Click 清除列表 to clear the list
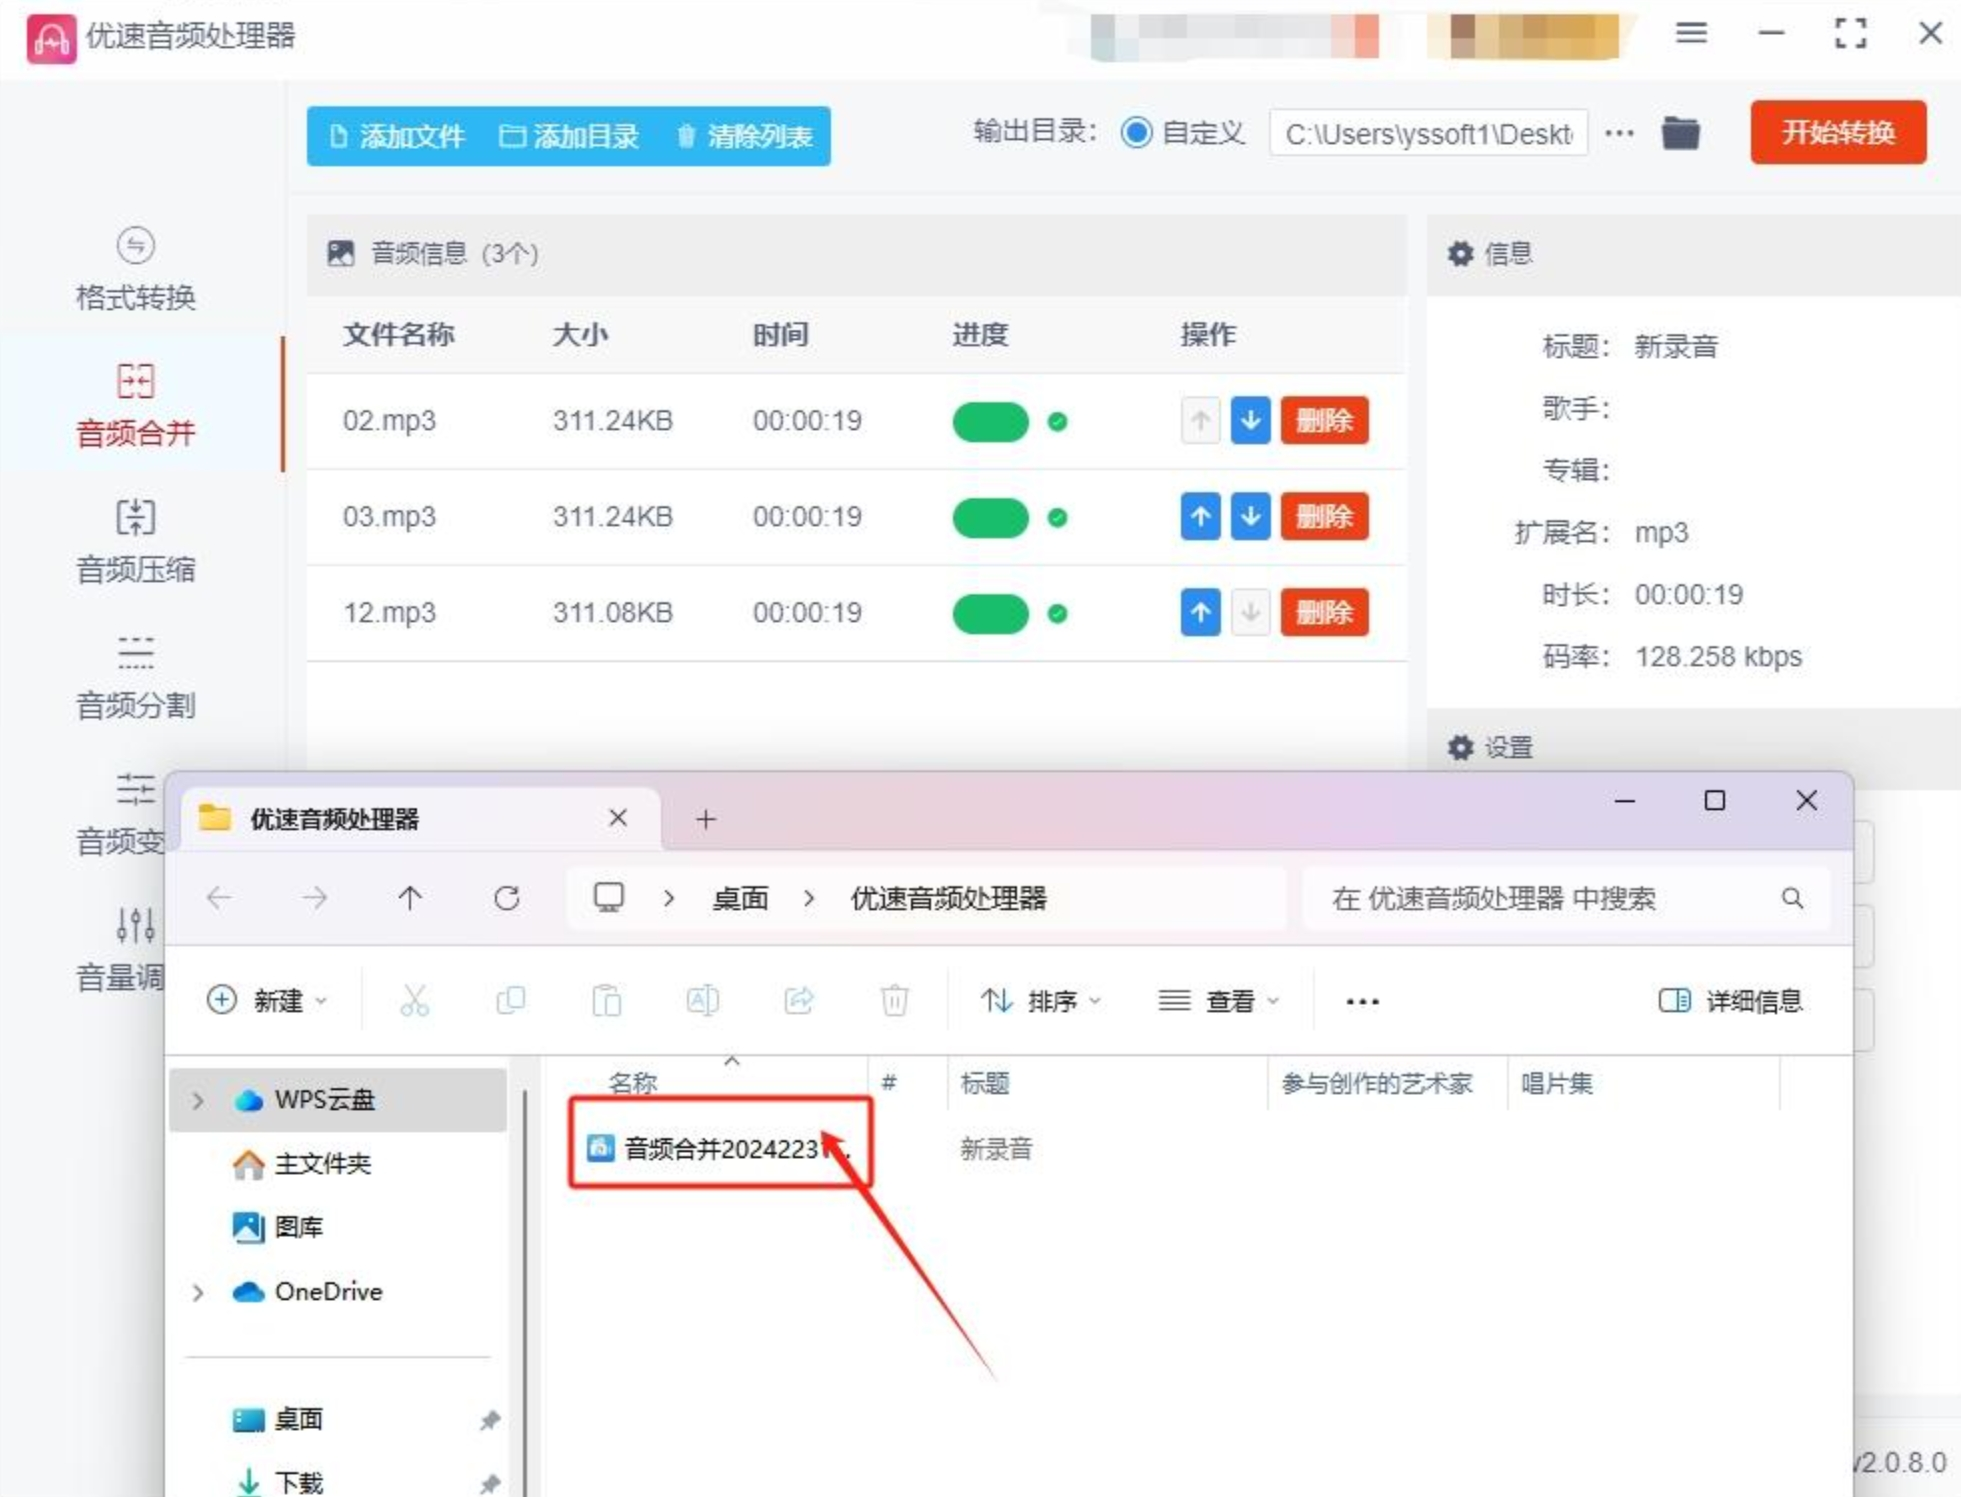1961x1497 pixels. tap(744, 136)
